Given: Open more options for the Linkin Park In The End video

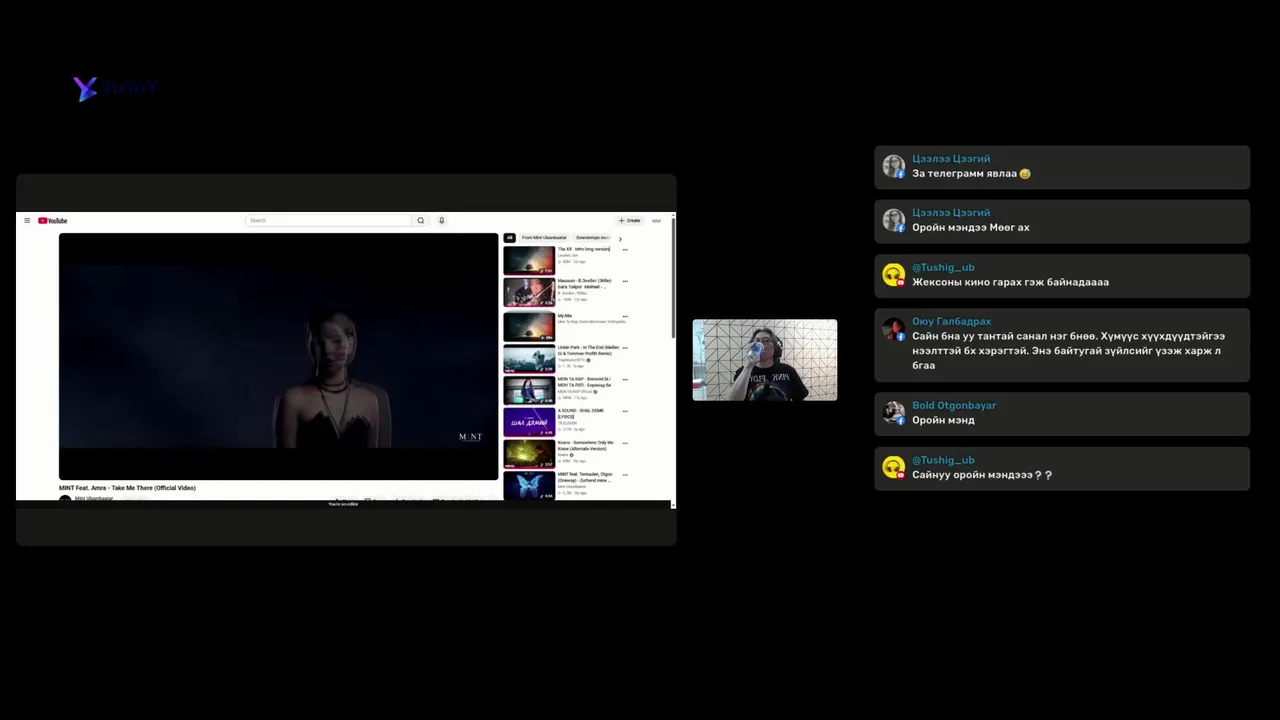Looking at the screenshot, I should tap(625, 349).
